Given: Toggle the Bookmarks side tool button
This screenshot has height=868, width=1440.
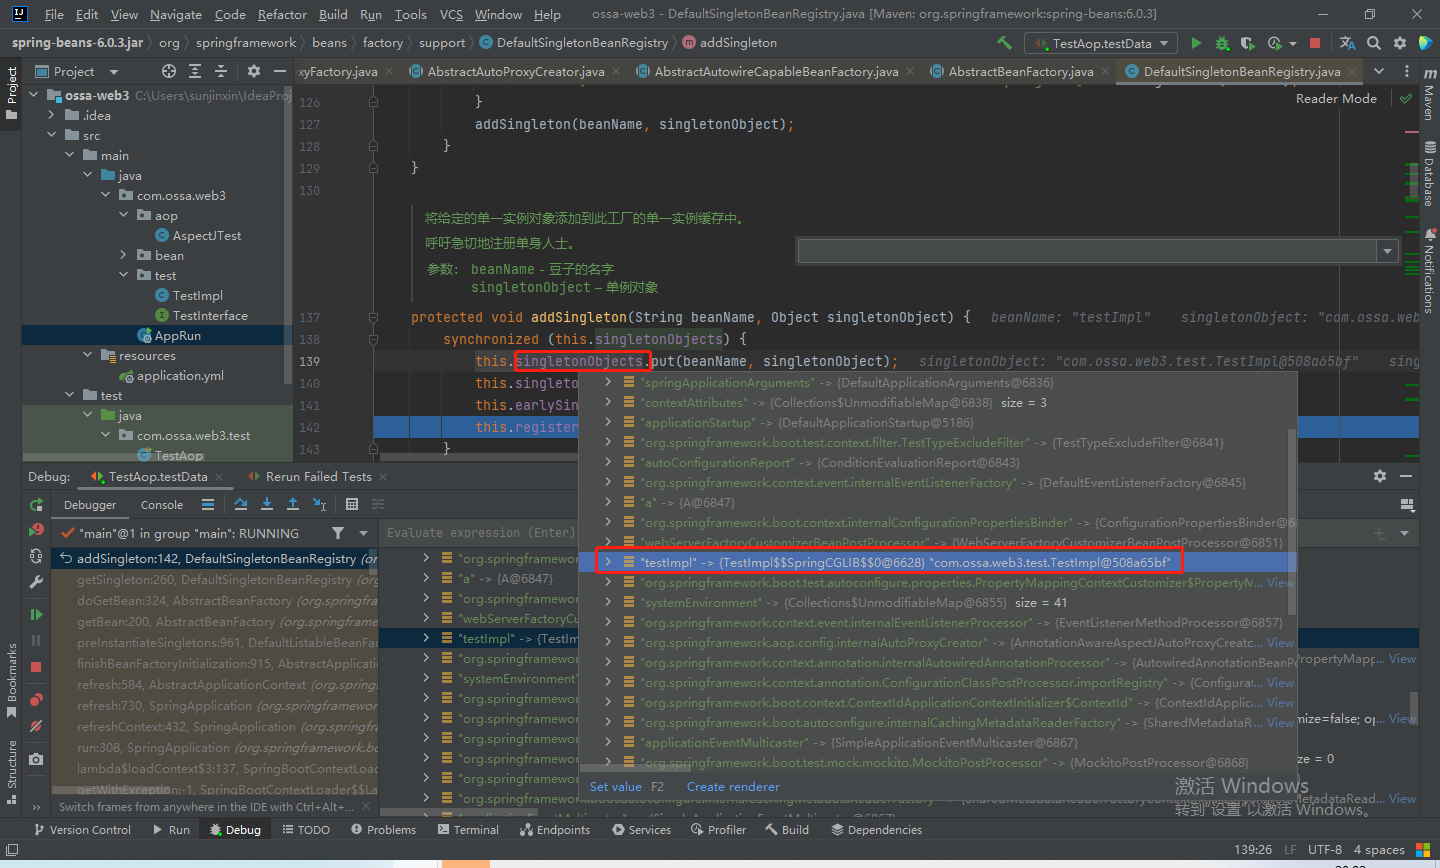Looking at the screenshot, I should point(12,681).
